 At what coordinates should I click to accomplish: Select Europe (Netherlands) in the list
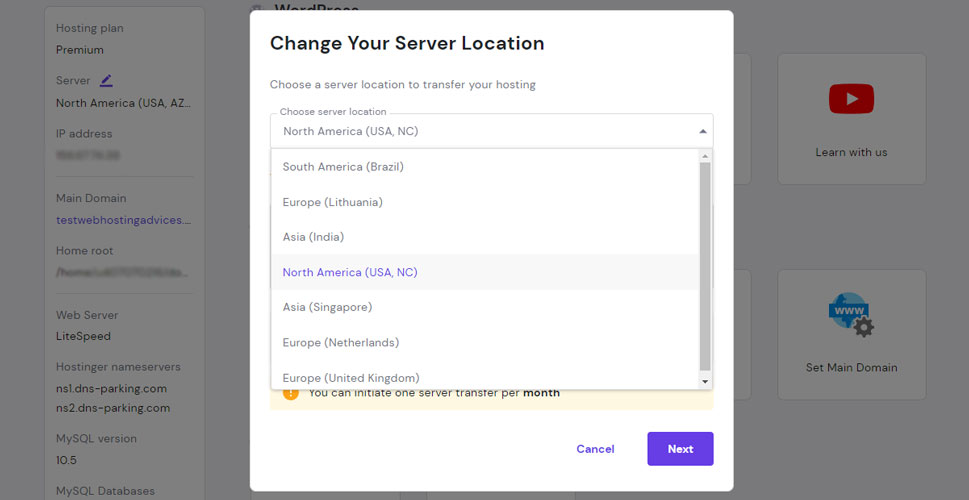coord(485,342)
